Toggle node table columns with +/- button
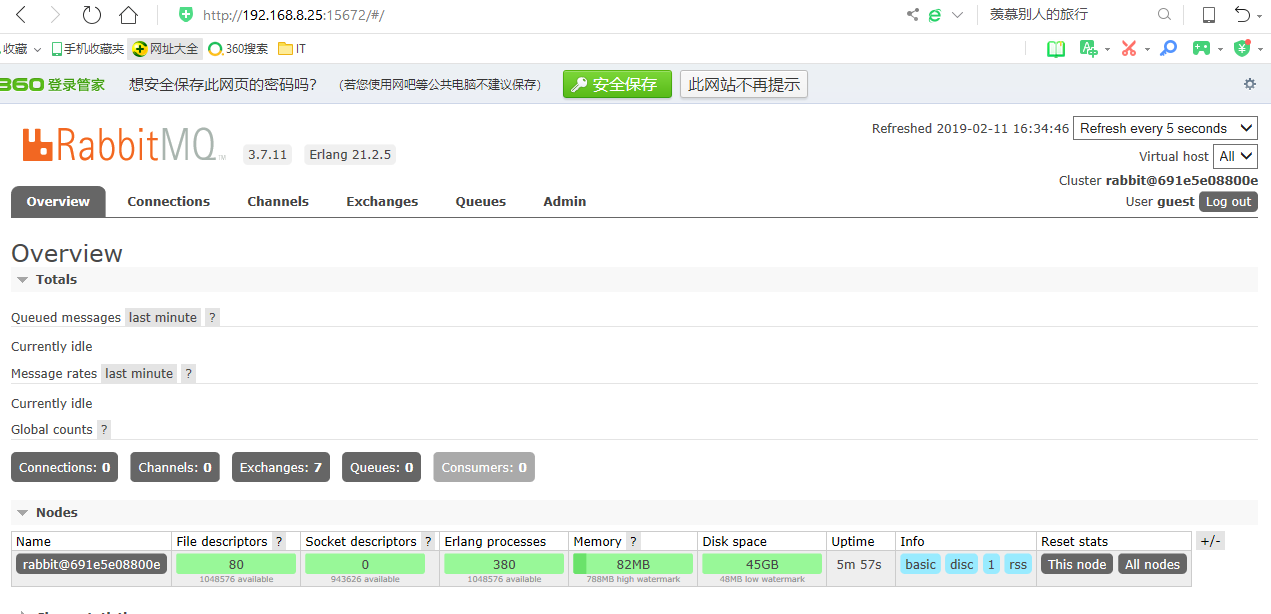The height and width of the screenshot is (614, 1271). click(x=1210, y=541)
